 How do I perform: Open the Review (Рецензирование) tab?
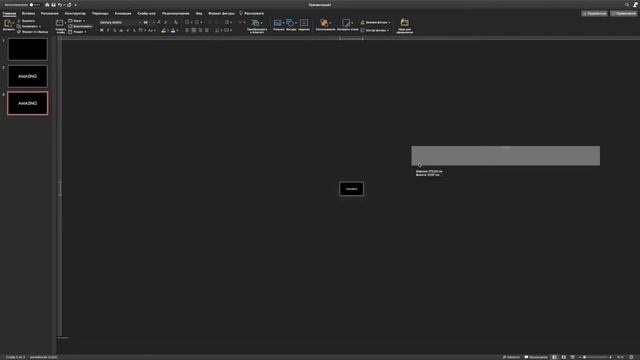176,13
